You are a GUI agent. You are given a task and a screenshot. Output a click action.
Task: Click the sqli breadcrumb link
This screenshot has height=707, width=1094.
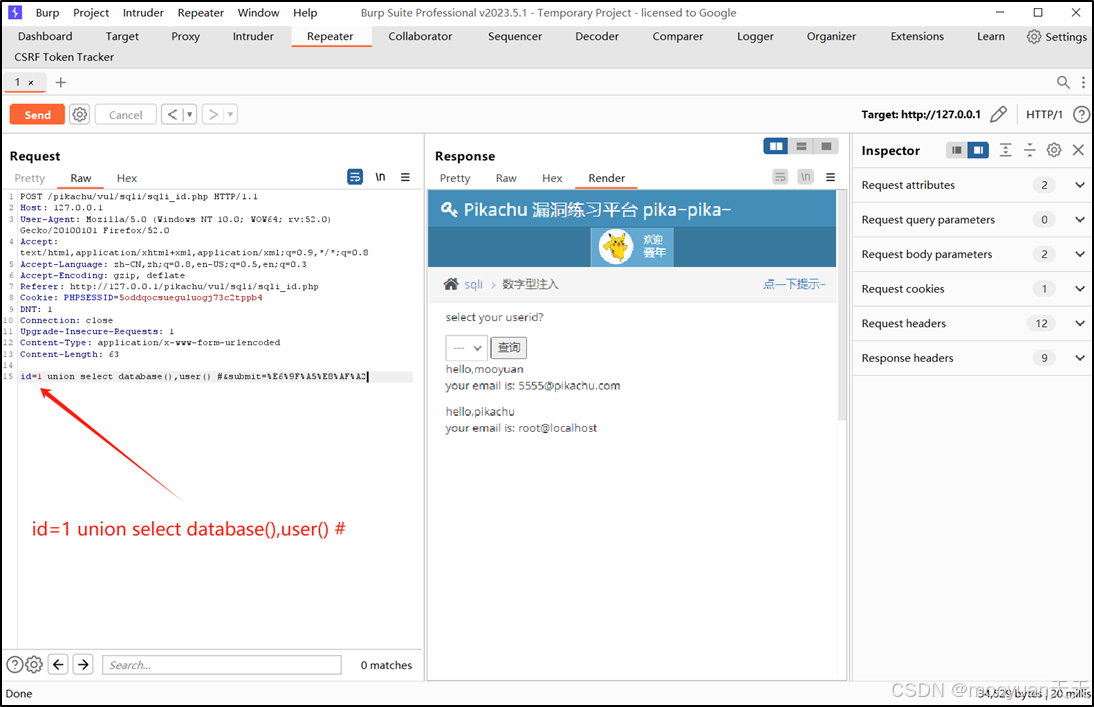[x=473, y=285]
